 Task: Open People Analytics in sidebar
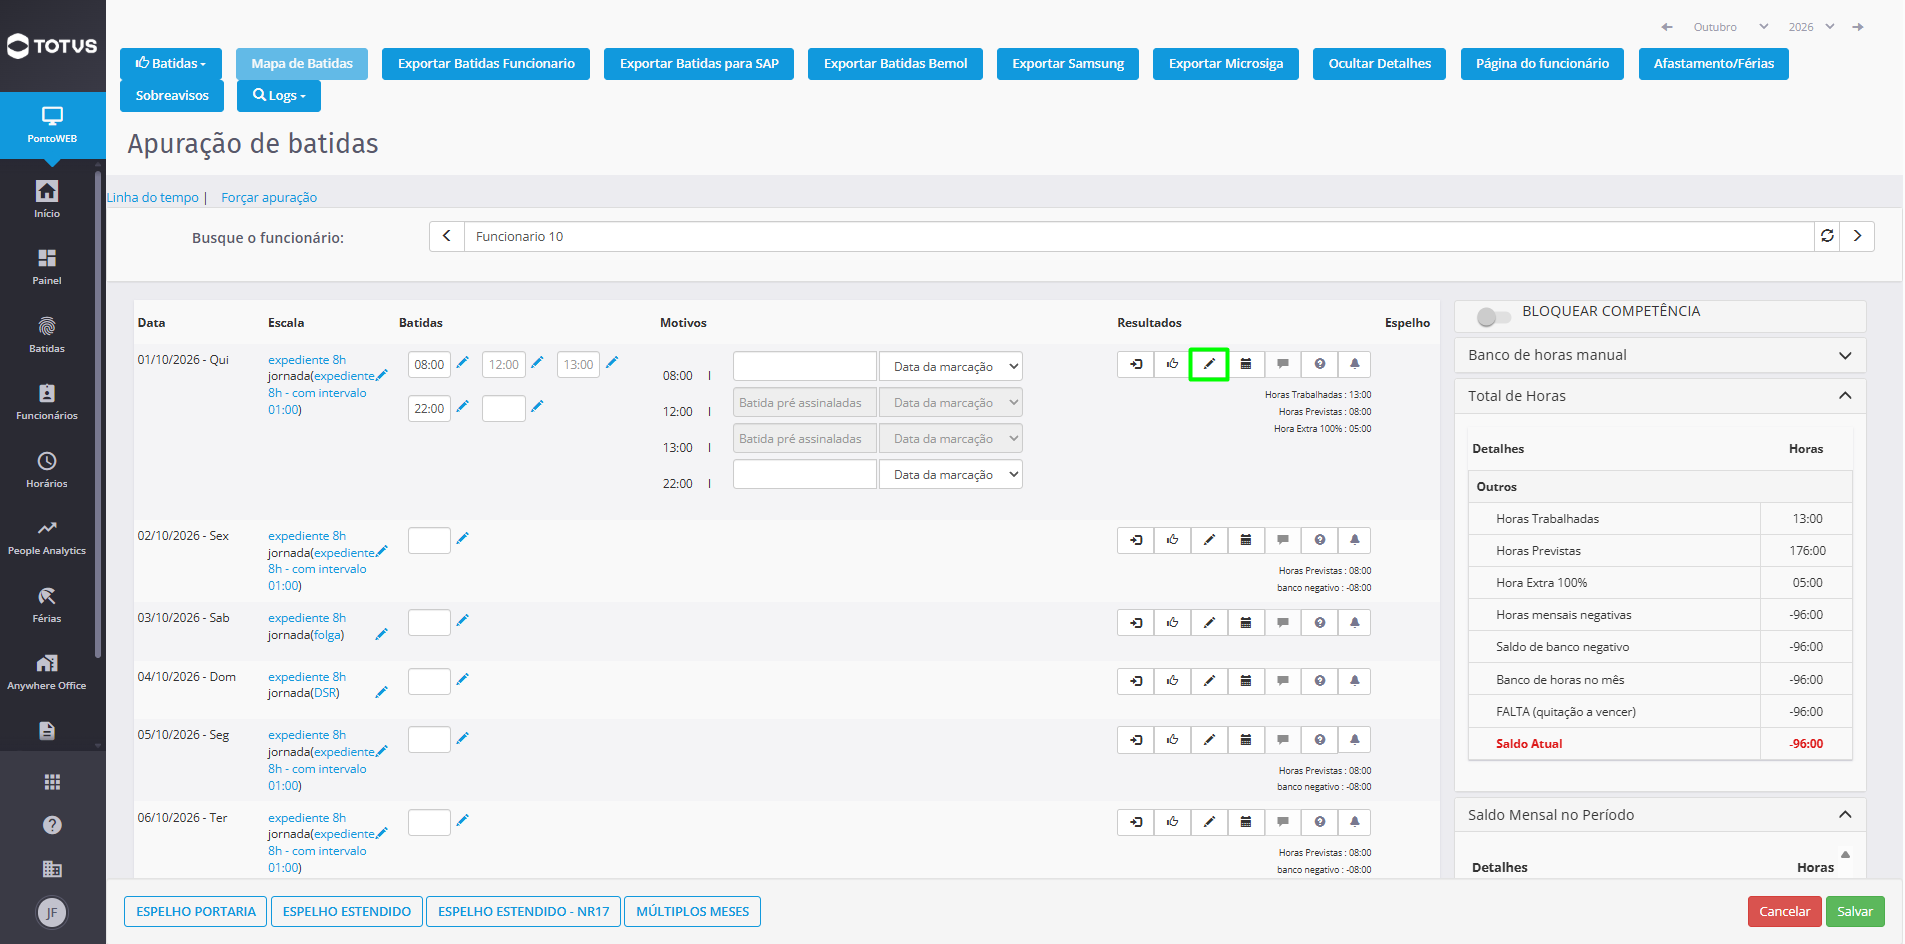47,537
